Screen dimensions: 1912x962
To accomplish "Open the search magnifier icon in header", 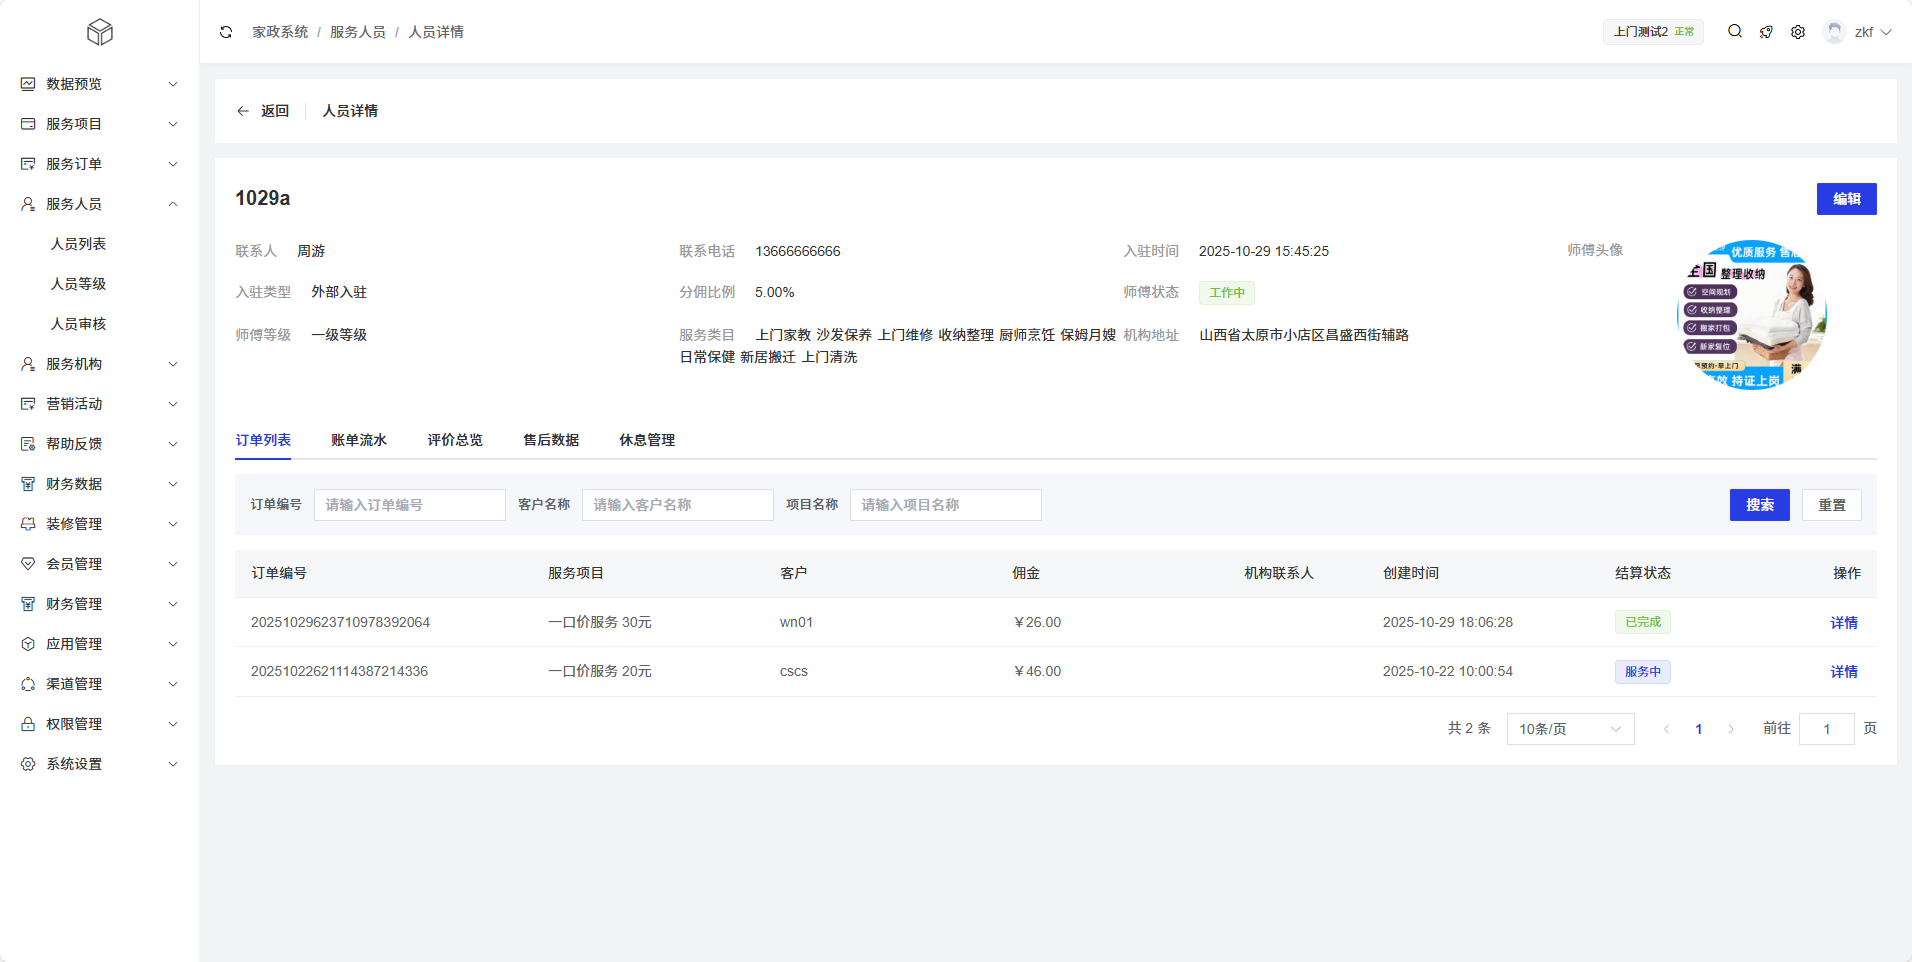I will coord(1735,32).
